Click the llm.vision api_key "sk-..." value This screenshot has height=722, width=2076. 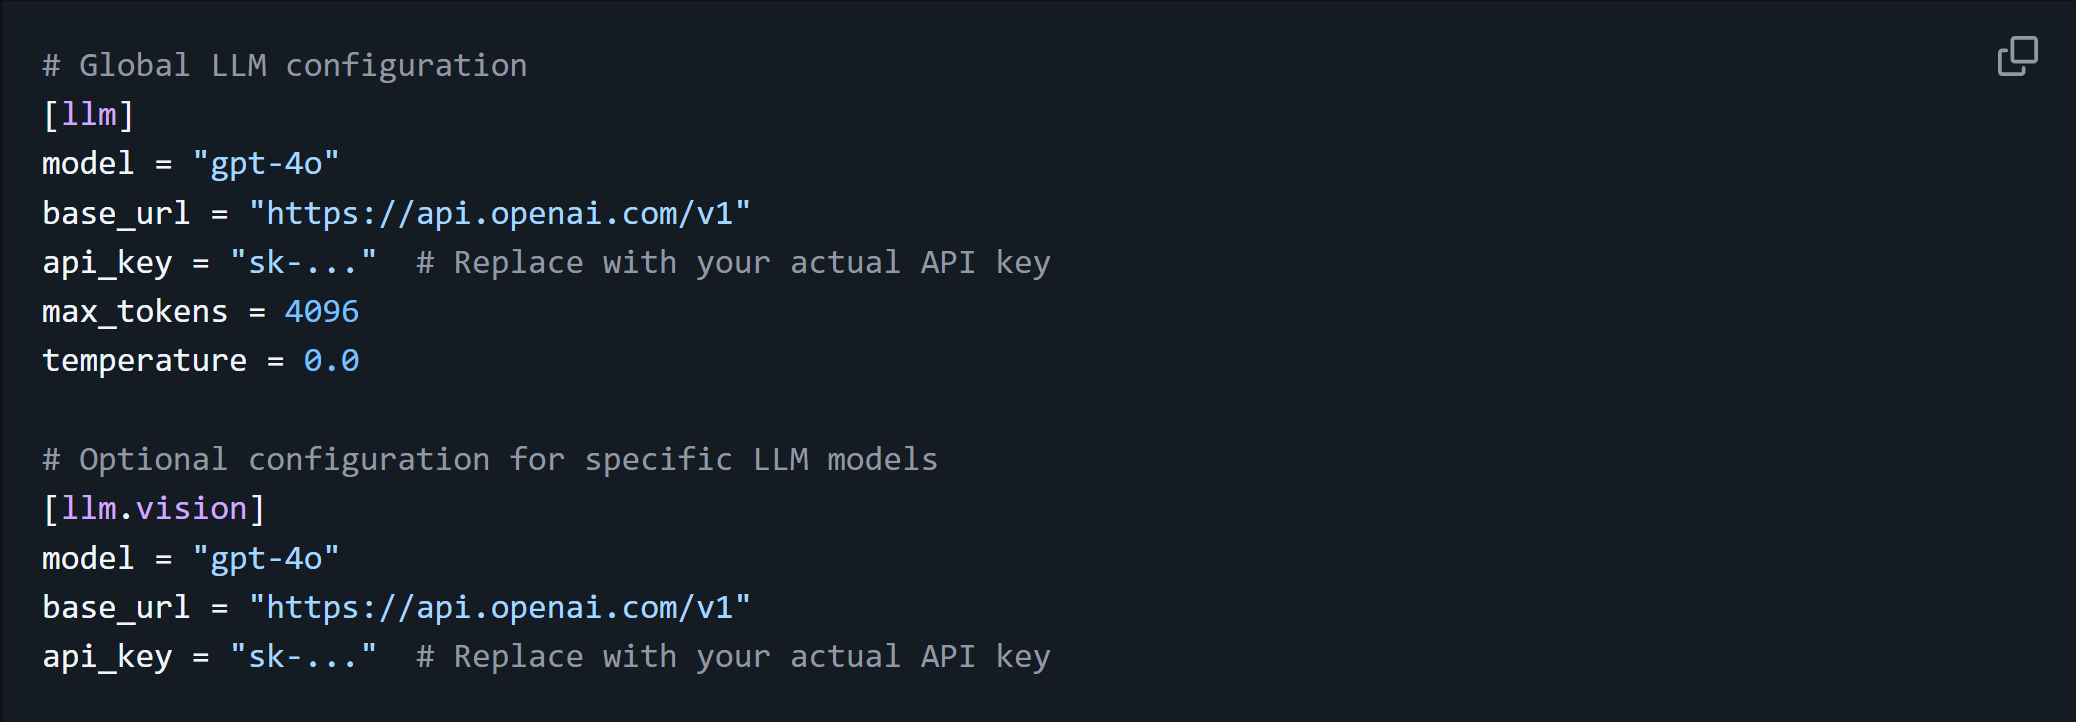[x=303, y=656]
